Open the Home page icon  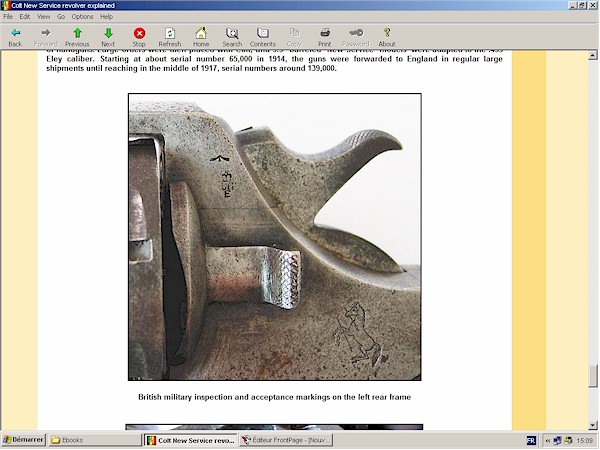pyautogui.click(x=201, y=33)
